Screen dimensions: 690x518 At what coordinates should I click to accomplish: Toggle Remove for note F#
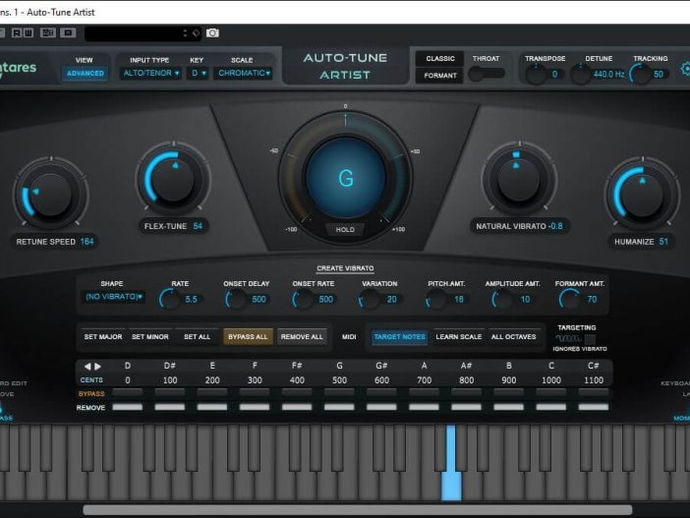[297, 407]
